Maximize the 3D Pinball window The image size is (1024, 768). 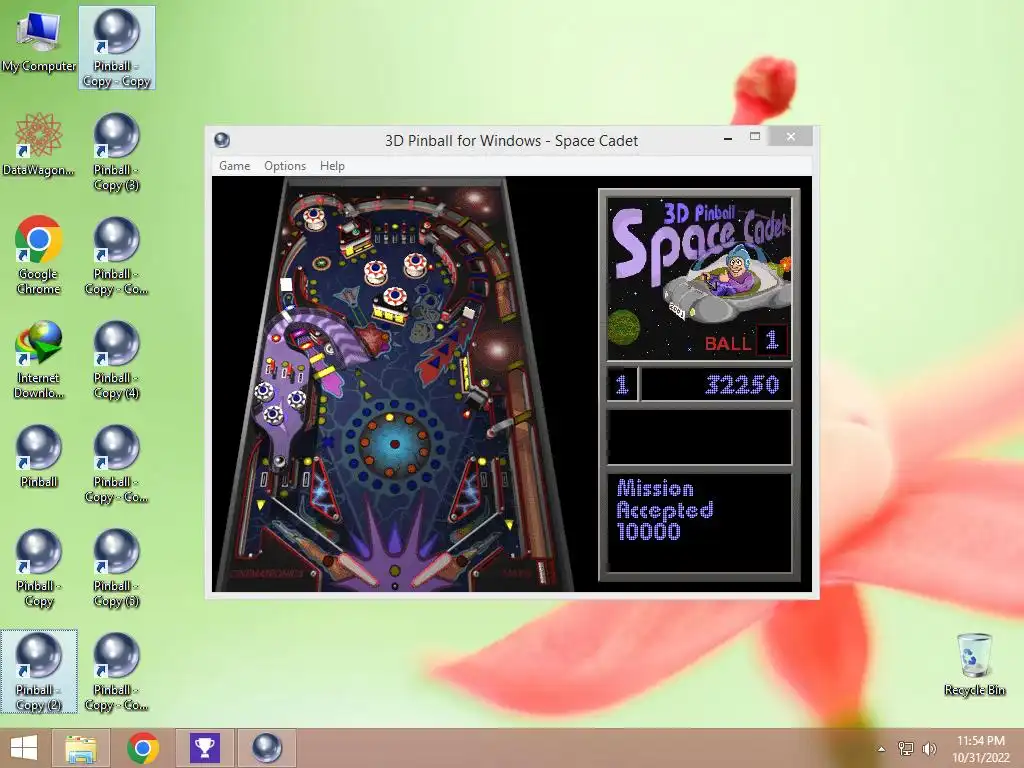pyautogui.click(x=755, y=137)
